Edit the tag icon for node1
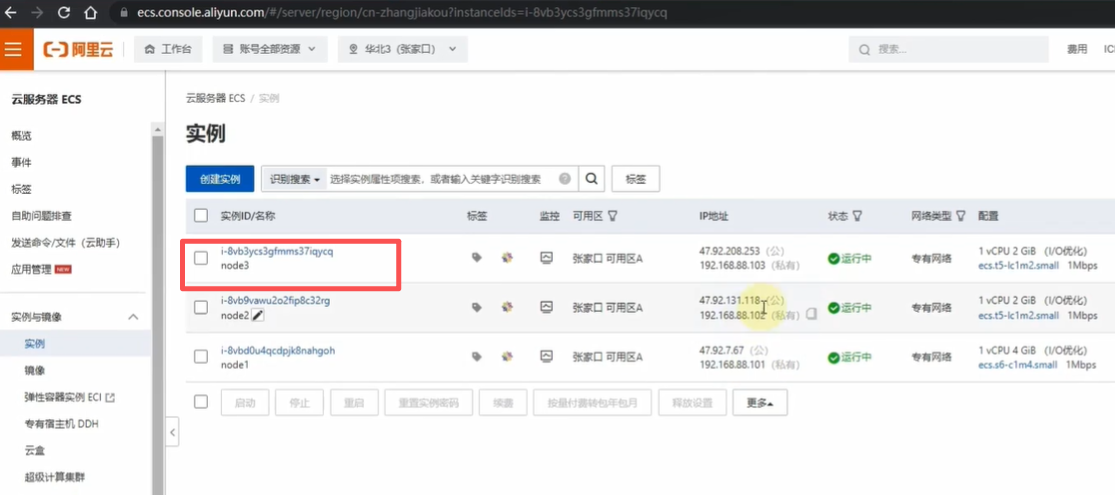This screenshot has height=495, width=1115. pyautogui.click(x=476, y=356)
